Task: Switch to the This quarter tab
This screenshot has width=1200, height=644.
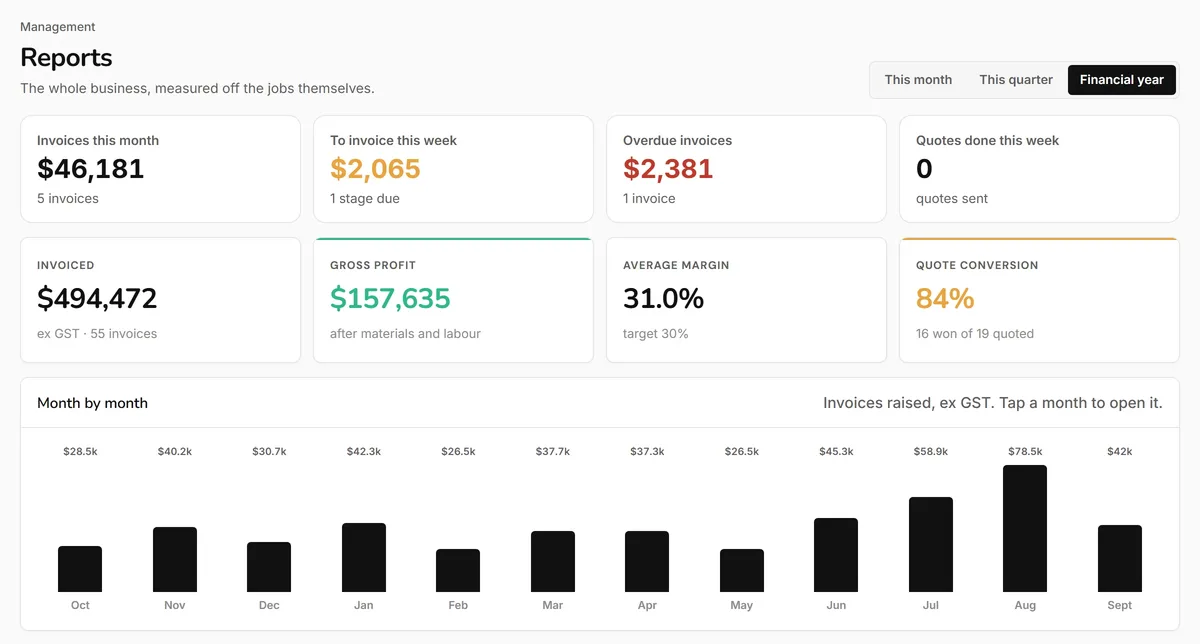Action: pyautogui.click(x=1016, y=80)
